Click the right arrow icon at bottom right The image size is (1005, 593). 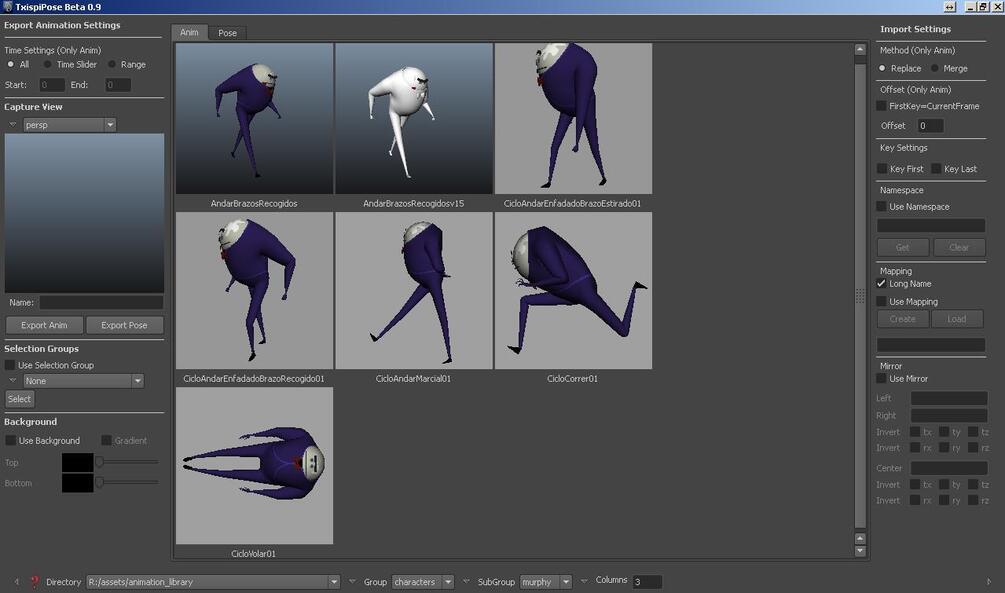pyautogui.click(x=988, y=581)
